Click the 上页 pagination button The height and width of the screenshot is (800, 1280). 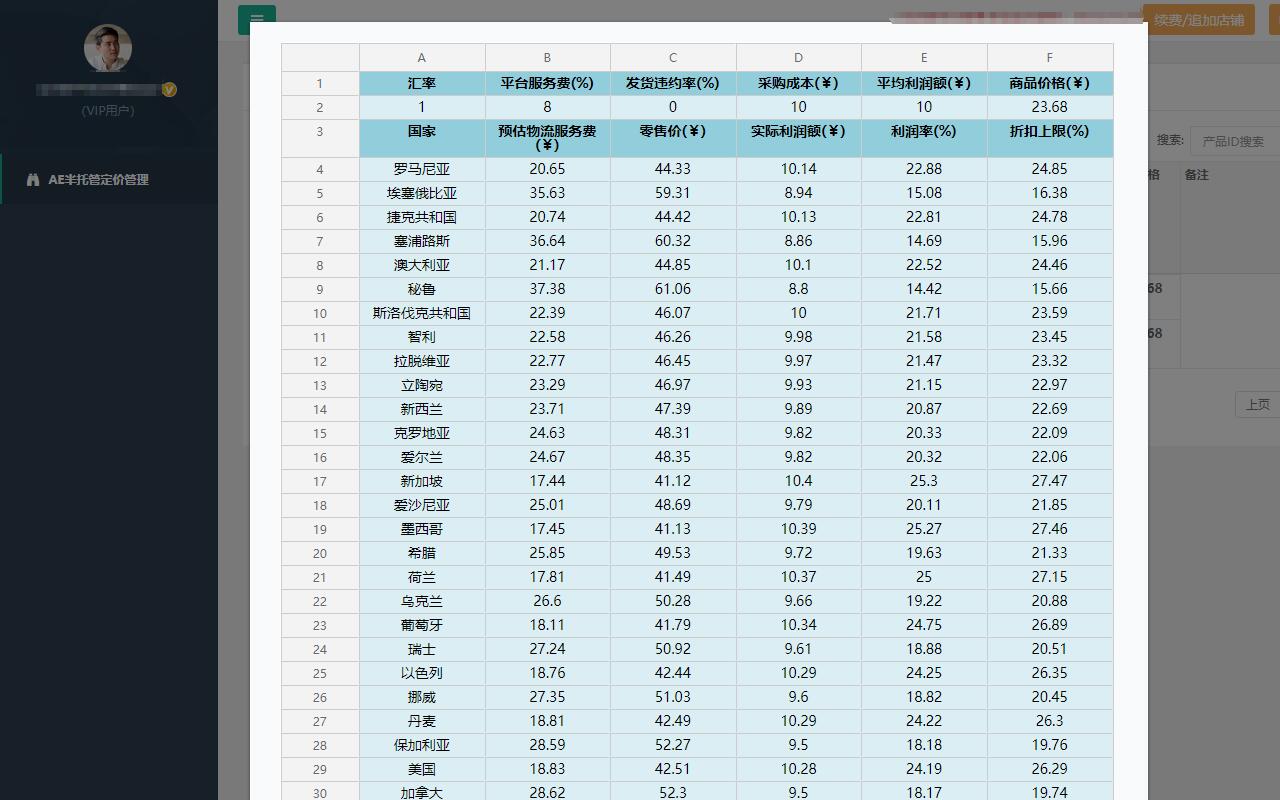tap(1257, 404)
